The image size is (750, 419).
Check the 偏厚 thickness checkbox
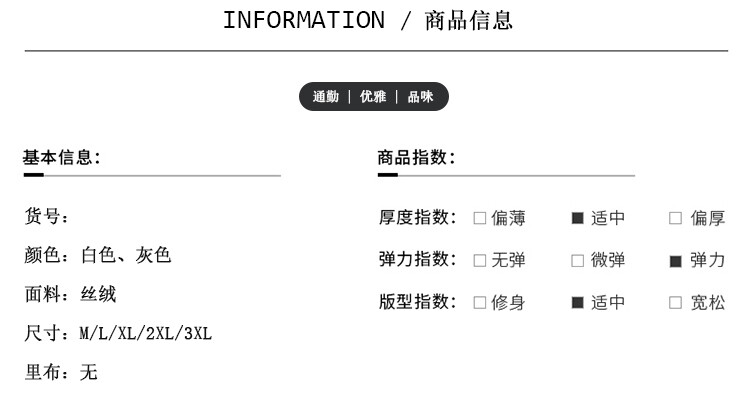click(x=675, y=218)
